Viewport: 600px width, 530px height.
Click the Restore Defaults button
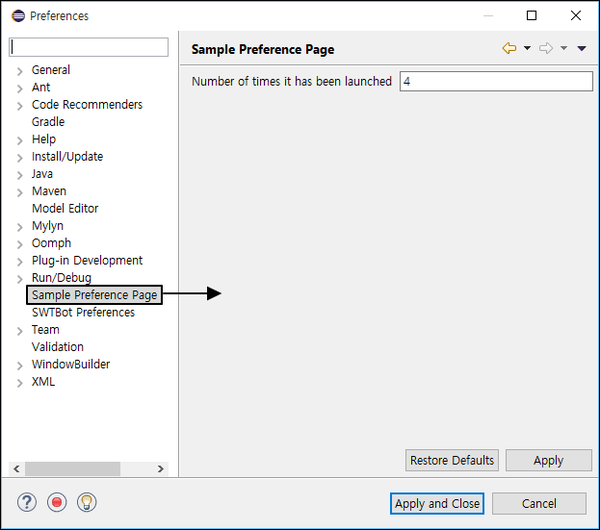(452, 460)
